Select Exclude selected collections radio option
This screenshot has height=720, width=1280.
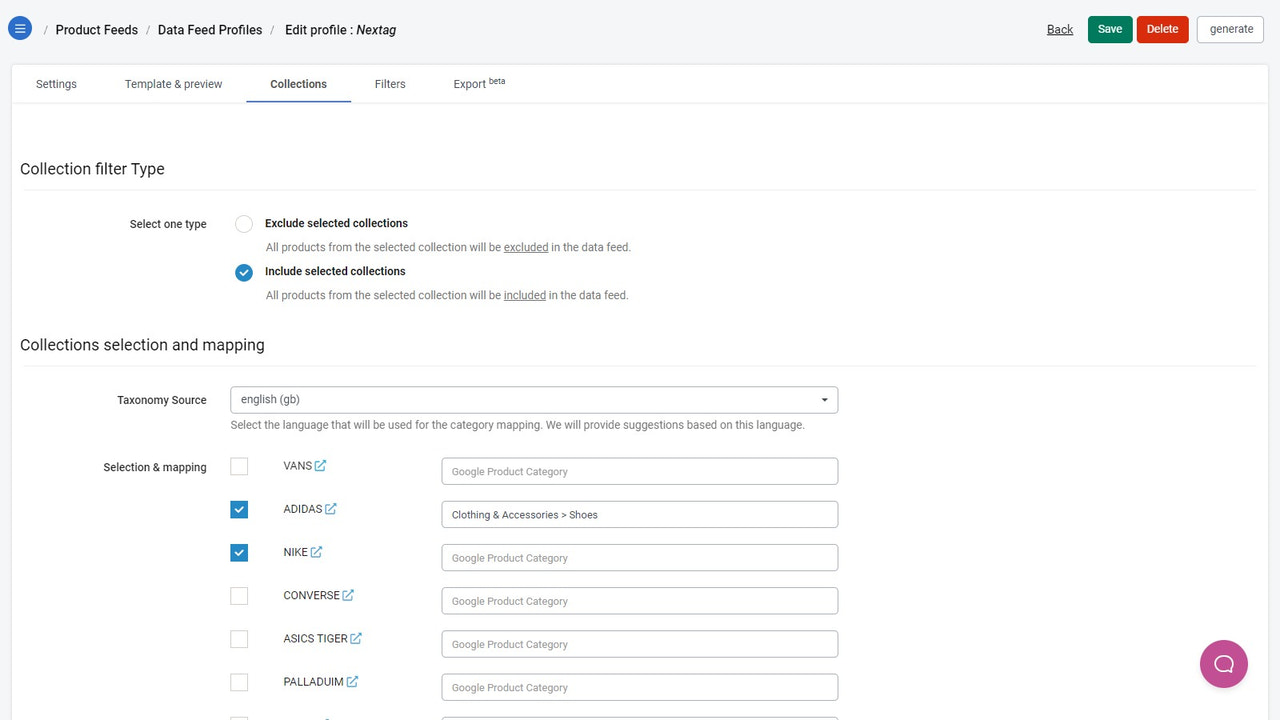244,224
